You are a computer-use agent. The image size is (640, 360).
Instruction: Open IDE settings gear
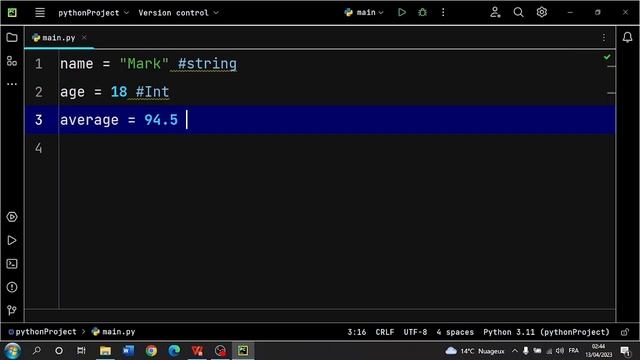542,12
